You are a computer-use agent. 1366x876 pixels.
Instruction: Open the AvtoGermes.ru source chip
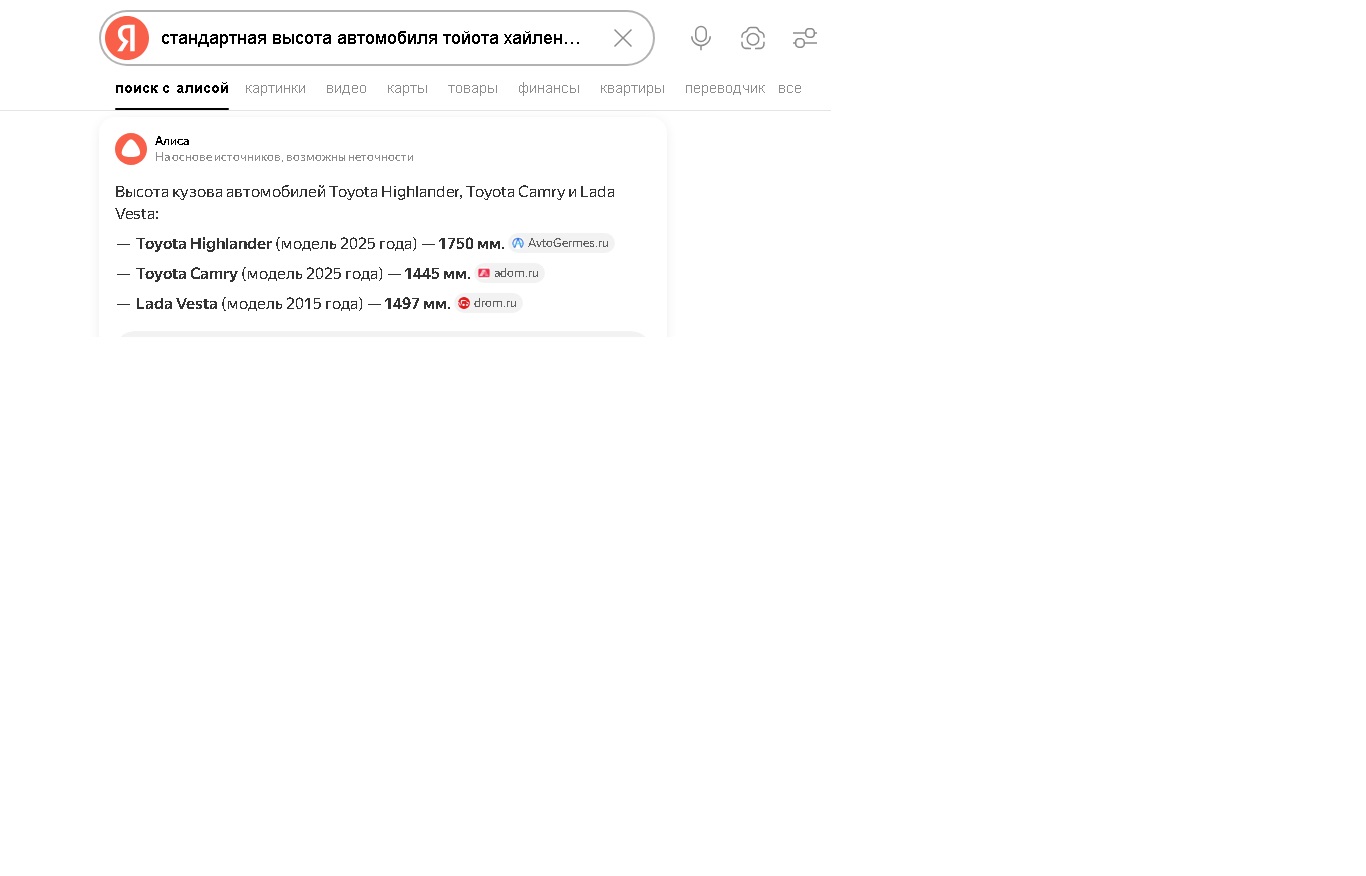coord(561,243)
